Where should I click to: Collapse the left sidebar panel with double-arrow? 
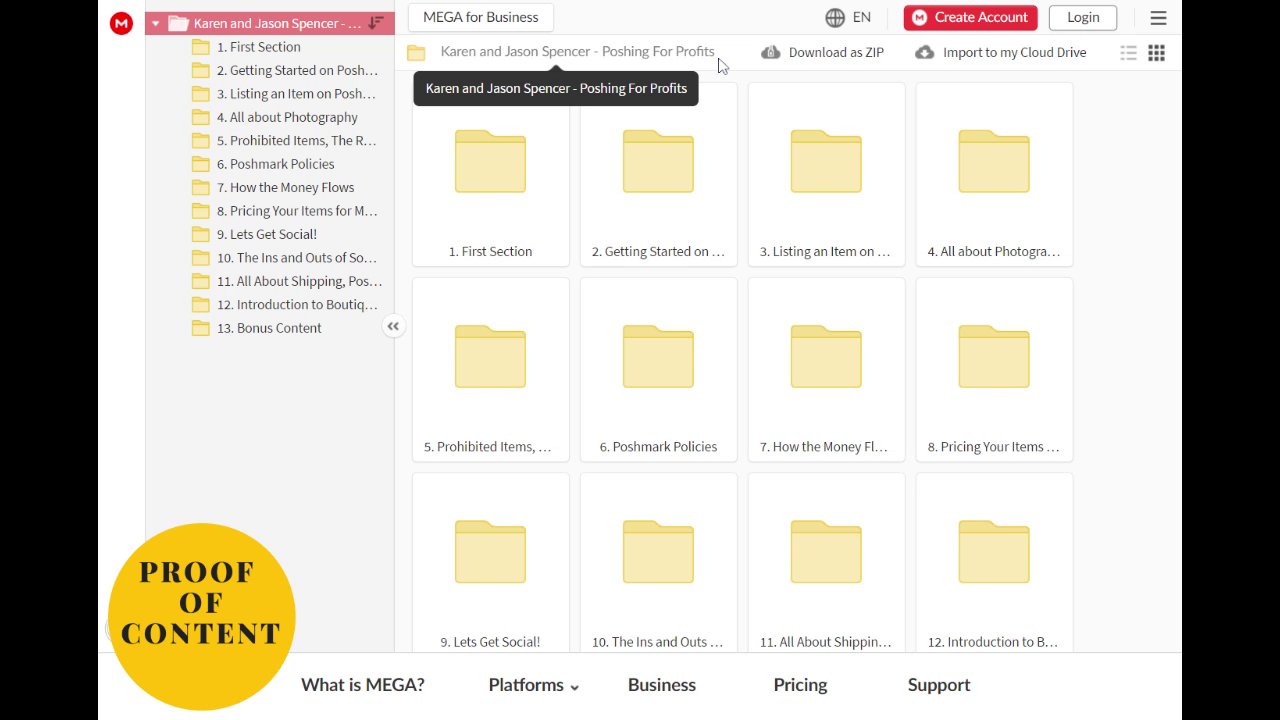[393, 326]
